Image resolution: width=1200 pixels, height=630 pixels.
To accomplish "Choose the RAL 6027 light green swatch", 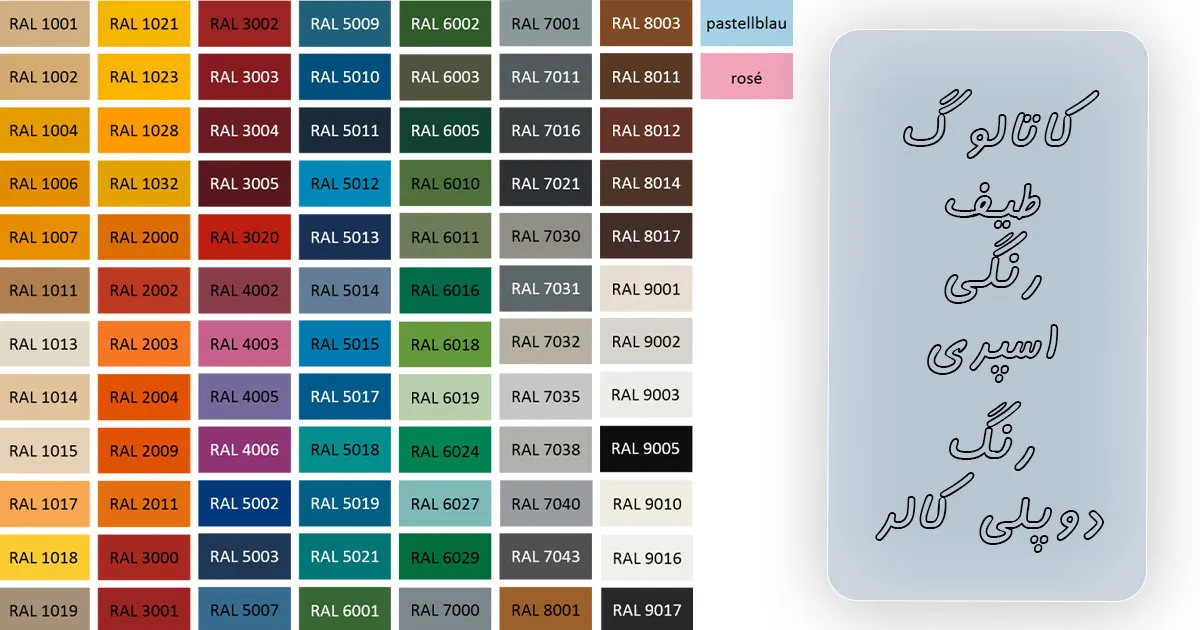I will pos(445,504).
